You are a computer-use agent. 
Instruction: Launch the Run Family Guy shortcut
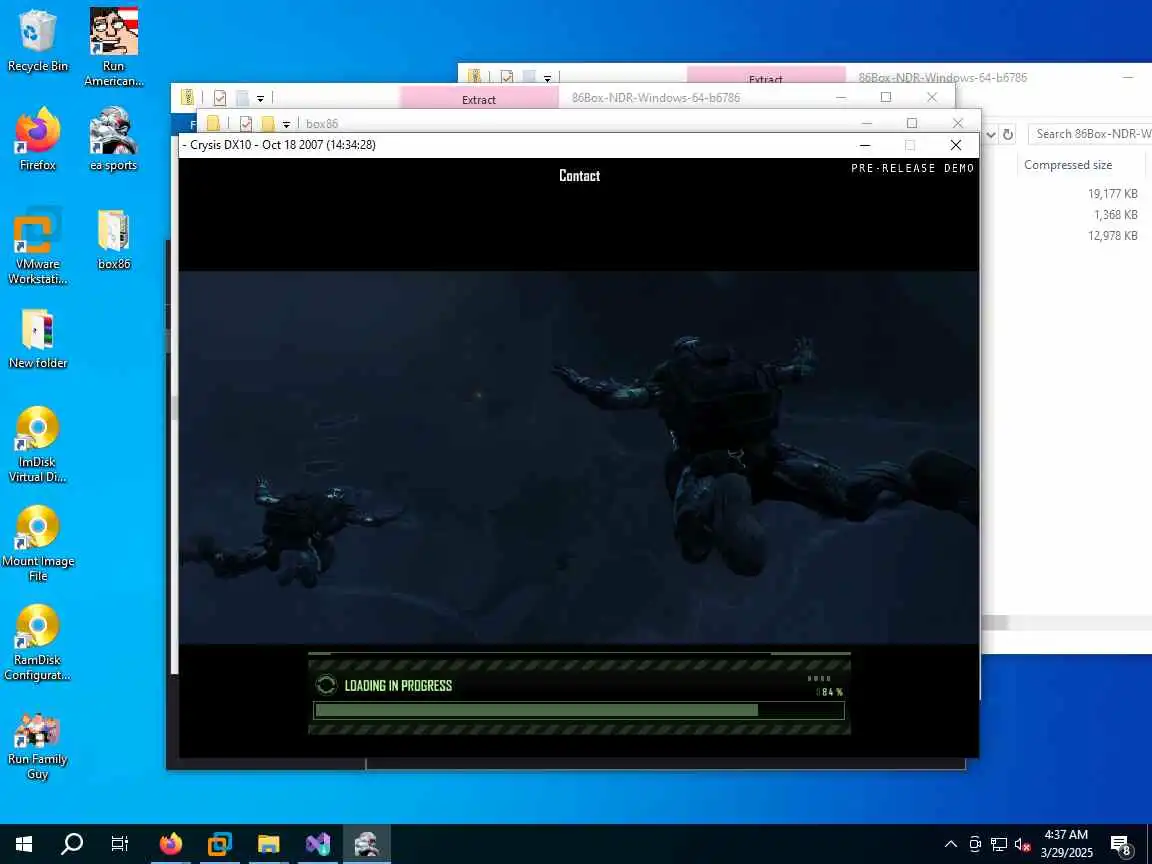click(37, 746)
